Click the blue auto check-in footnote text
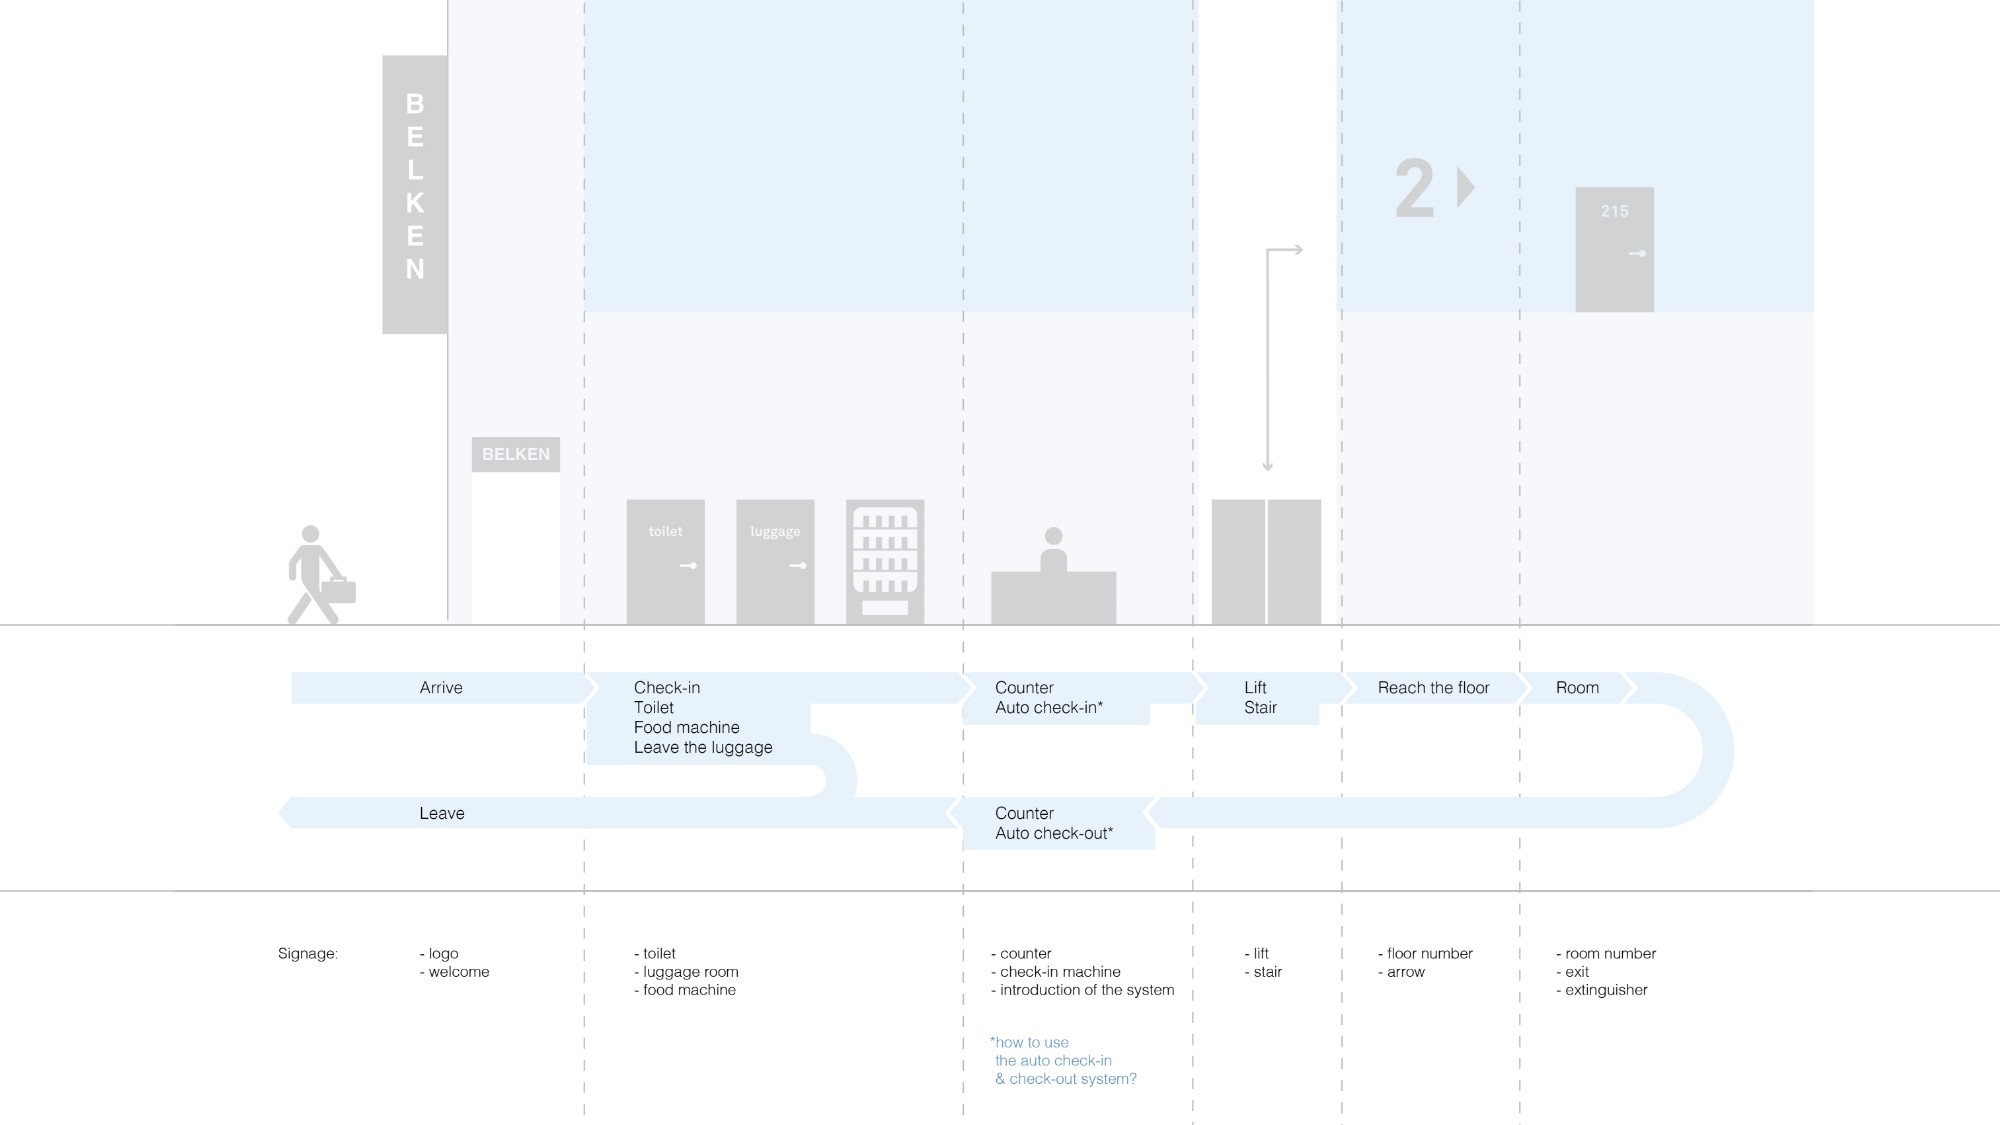This screenshot has height=1125, width=2000. [1063, 1060]
